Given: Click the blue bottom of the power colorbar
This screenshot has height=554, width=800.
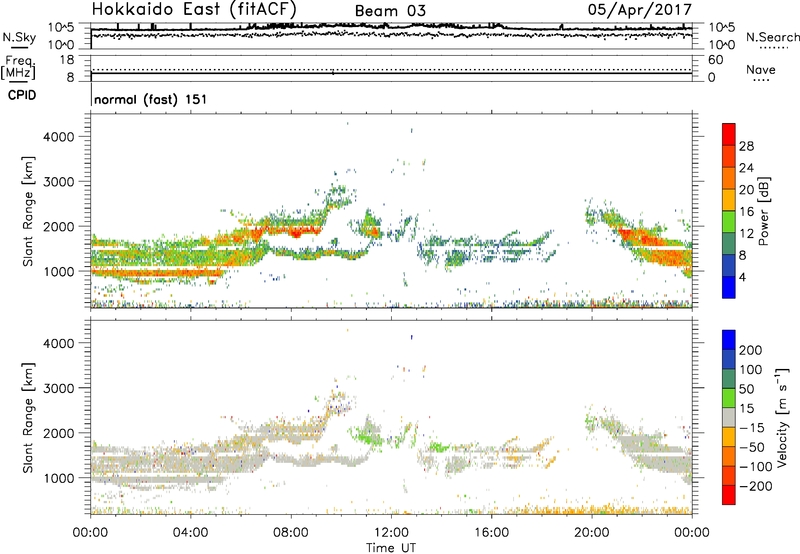Looking at the screenshot, I should (729, 287).
